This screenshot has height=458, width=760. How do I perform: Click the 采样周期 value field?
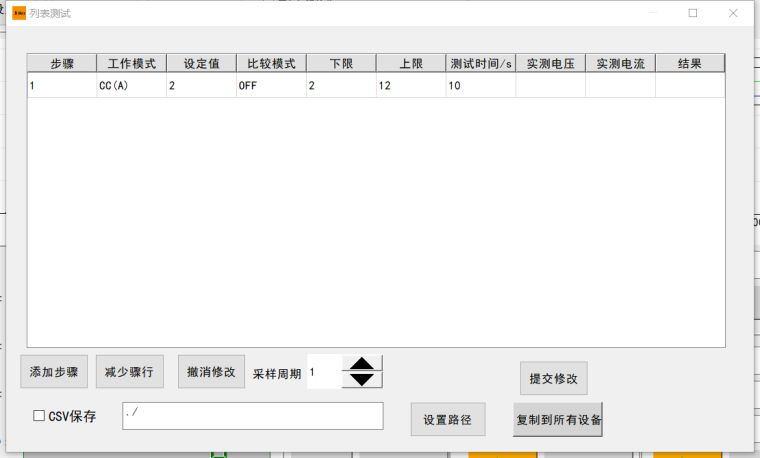tap(324, 372)
